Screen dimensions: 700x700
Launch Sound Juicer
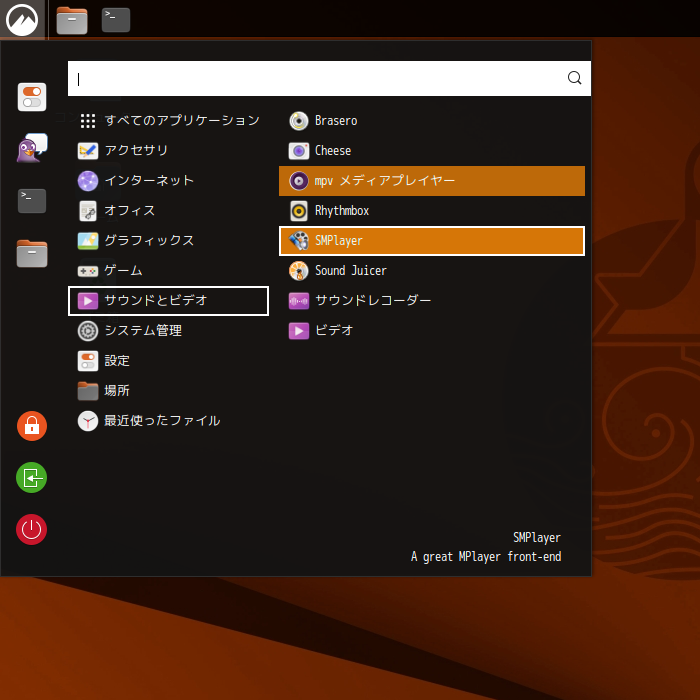pyautogui.click(x=432, y=271)
